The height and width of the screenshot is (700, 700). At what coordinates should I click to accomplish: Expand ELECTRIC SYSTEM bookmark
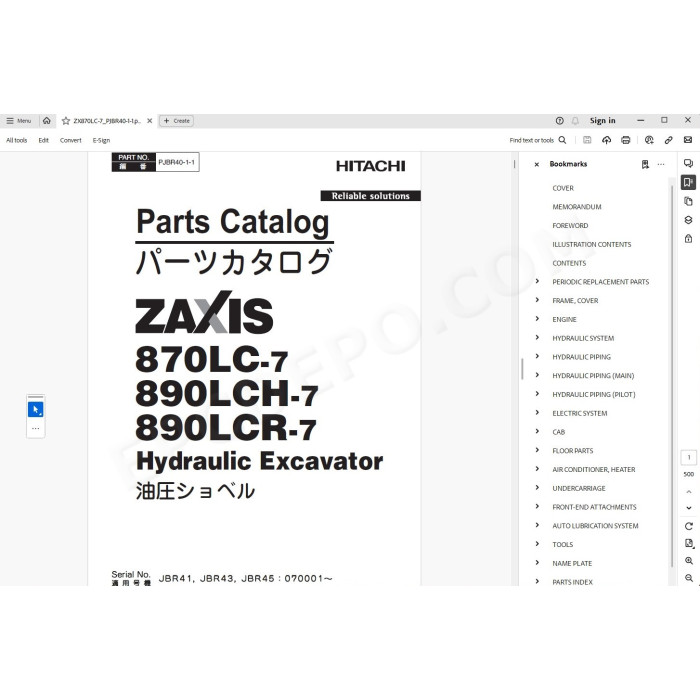pos(537,412)
